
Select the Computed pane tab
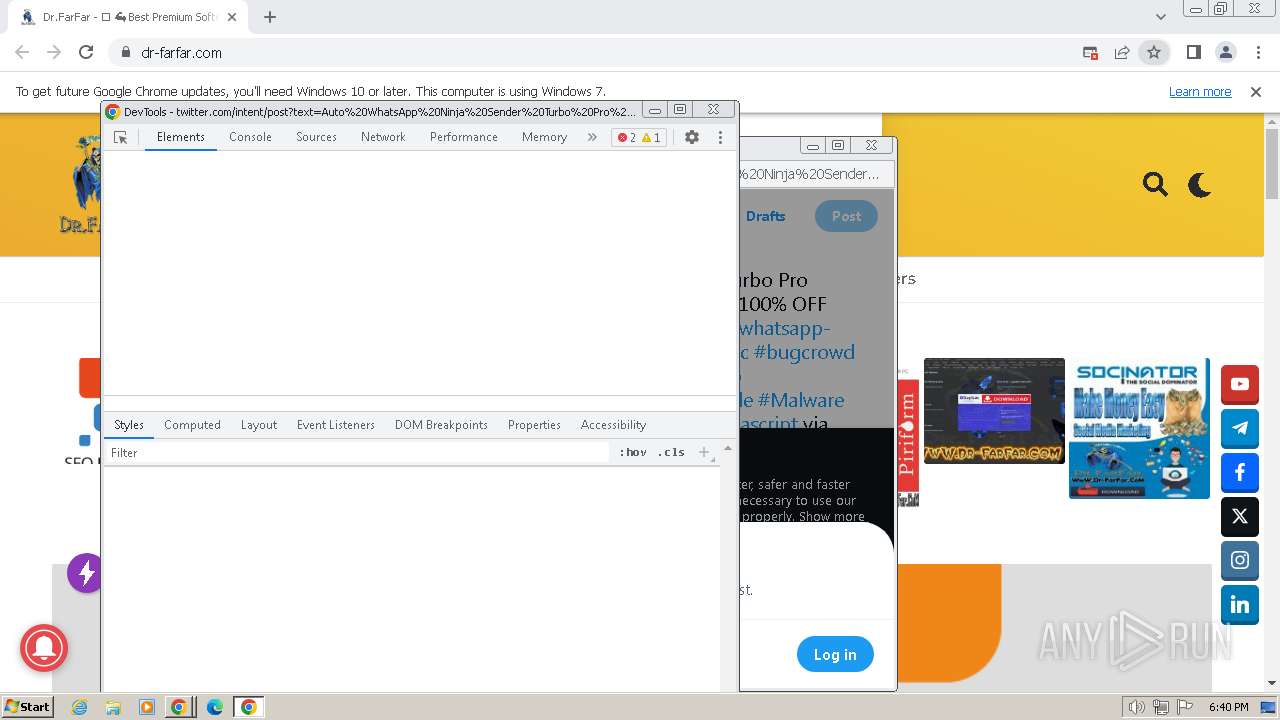tap(192, 425)
